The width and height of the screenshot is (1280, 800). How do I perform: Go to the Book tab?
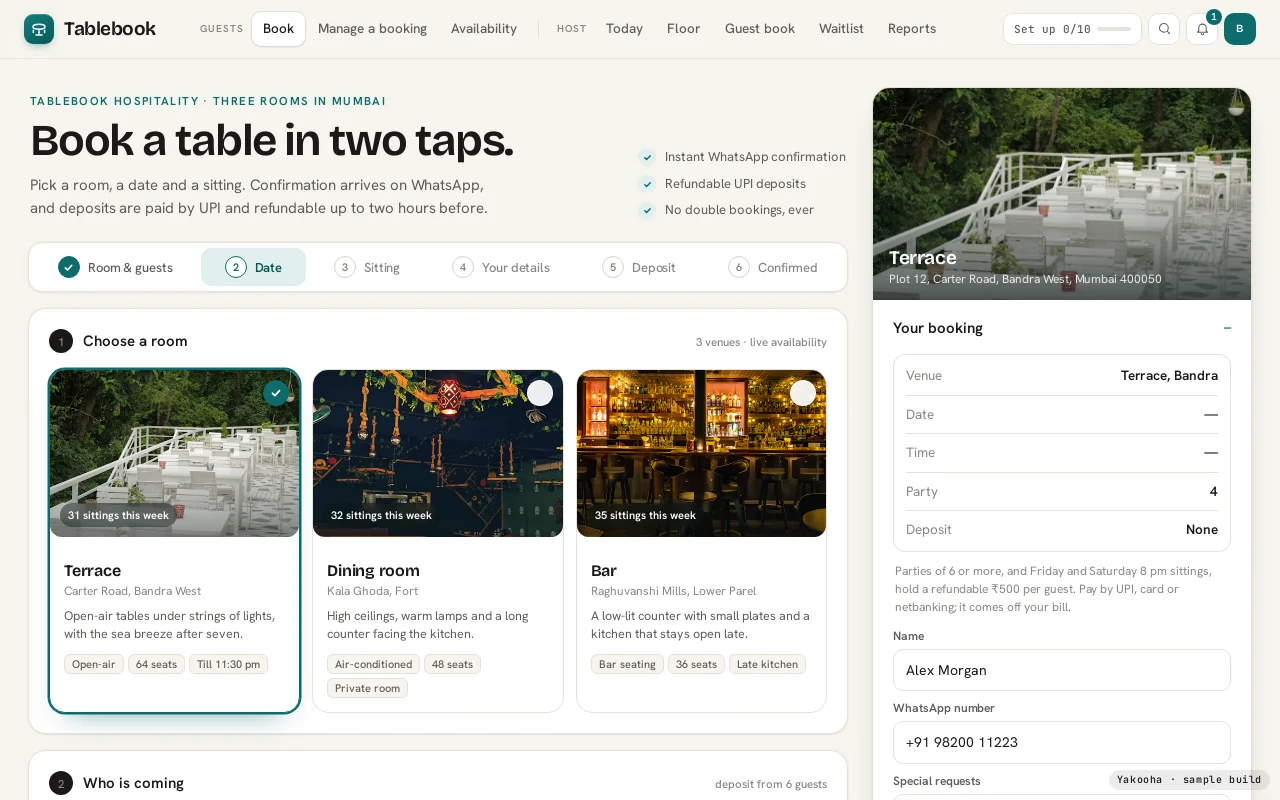278,29
